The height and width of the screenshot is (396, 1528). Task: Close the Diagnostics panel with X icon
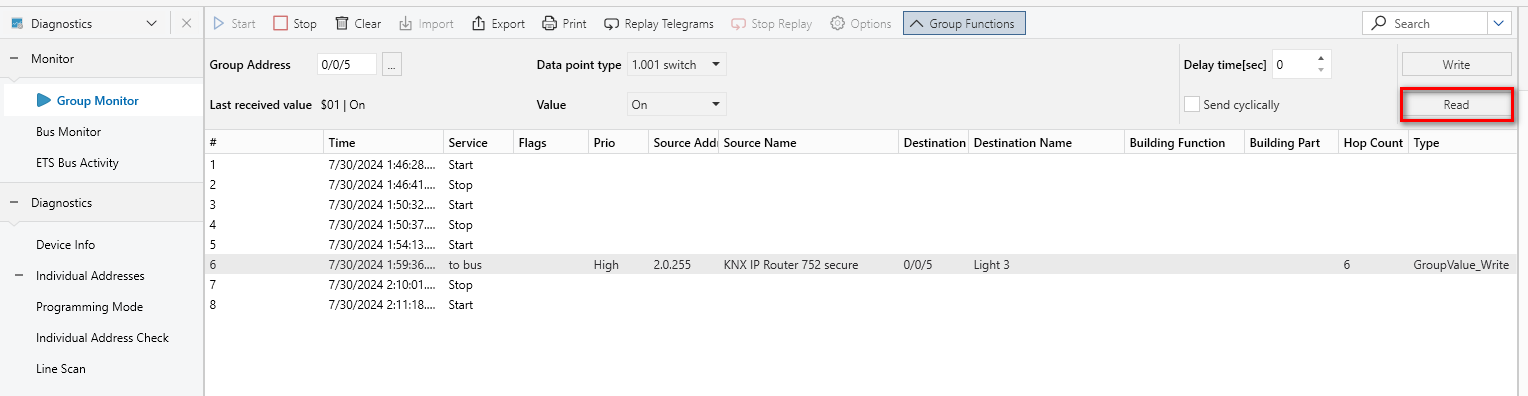[x=187, y=23]
